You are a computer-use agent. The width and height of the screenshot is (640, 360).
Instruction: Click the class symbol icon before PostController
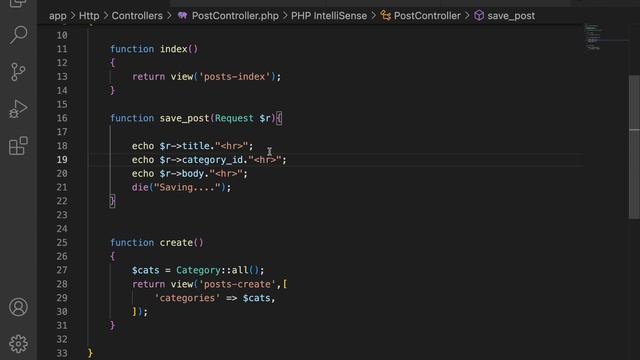point(385,16)
